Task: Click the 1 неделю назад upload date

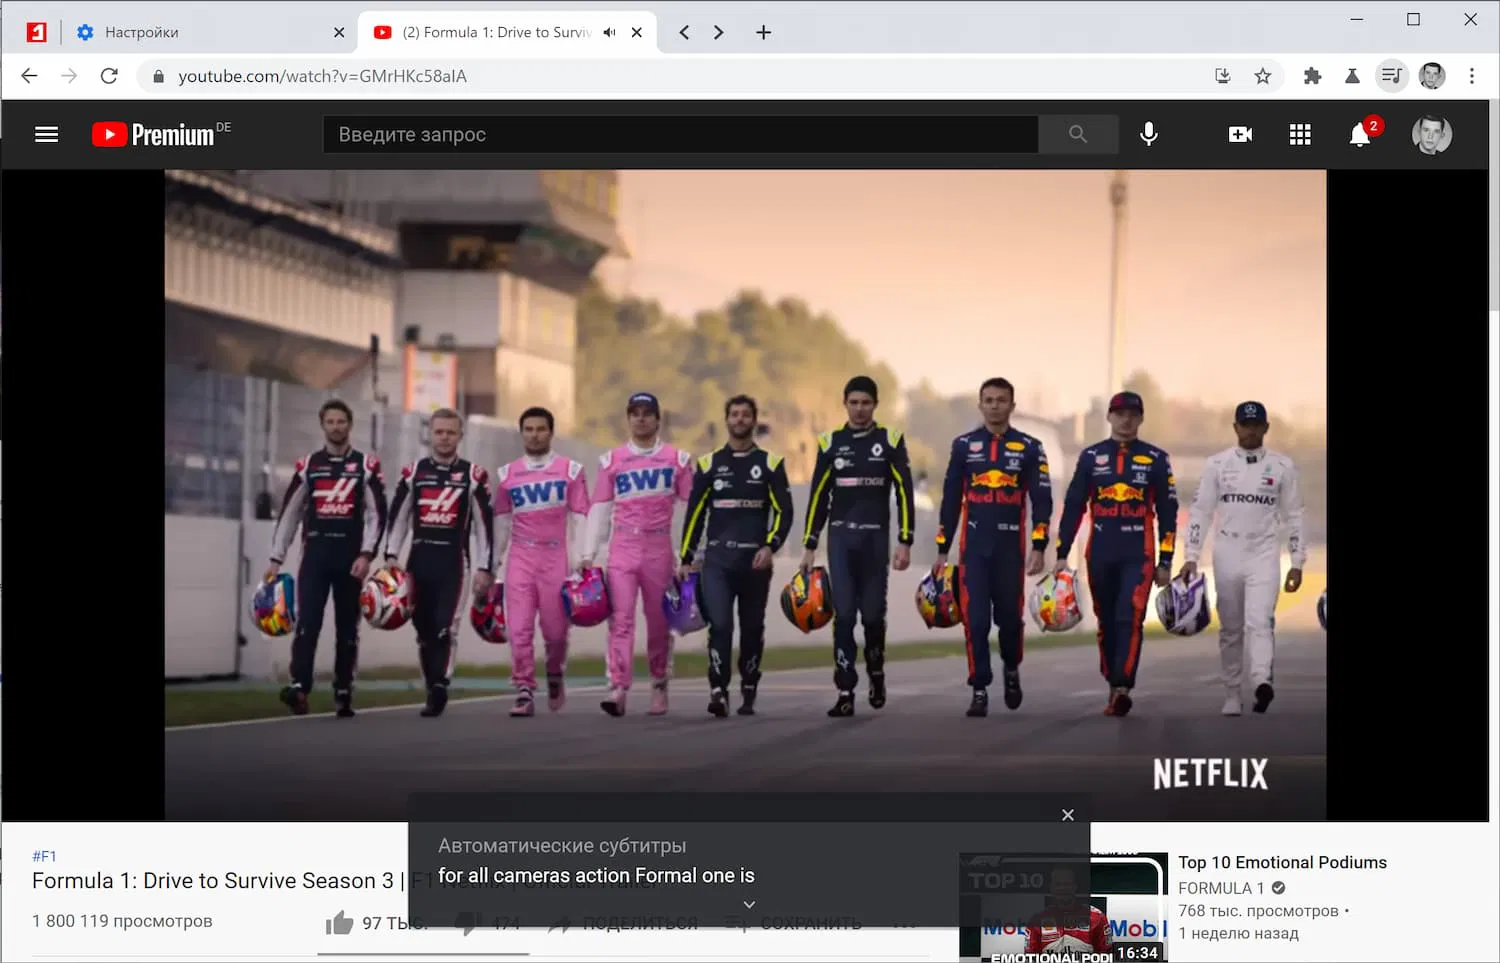Action: (x=1238, y=934)
